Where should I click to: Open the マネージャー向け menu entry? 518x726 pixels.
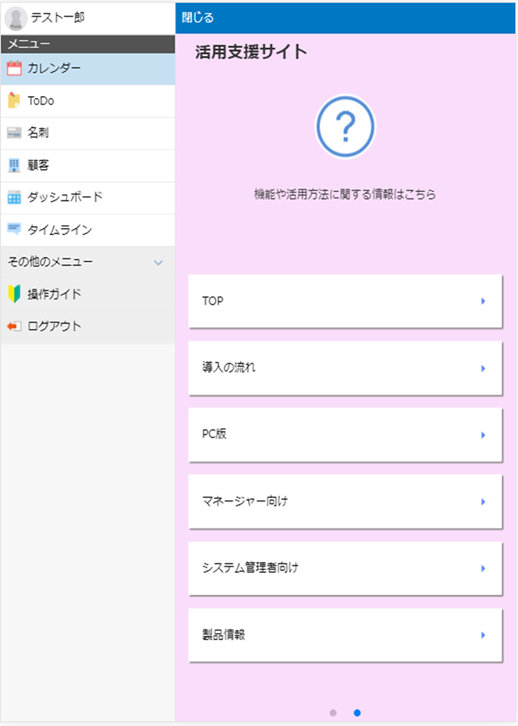point(345,501)
